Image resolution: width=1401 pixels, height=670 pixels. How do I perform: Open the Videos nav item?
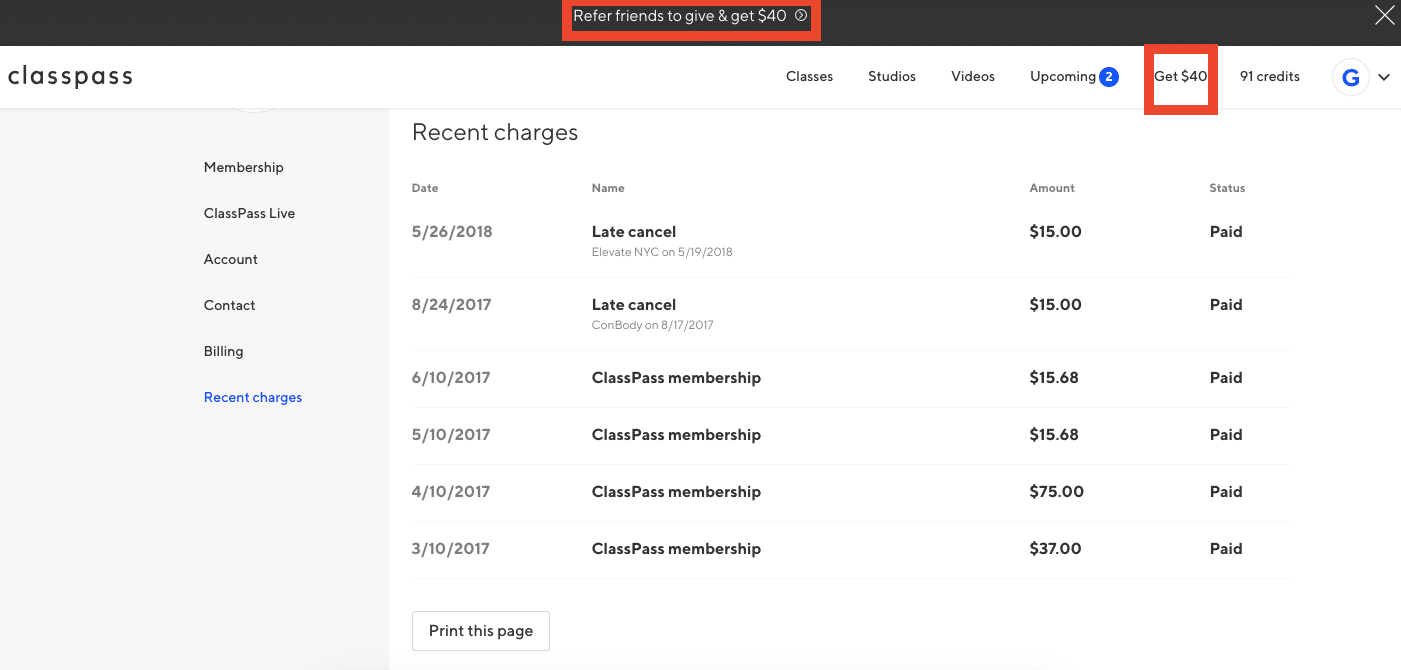tap(973, 77)
